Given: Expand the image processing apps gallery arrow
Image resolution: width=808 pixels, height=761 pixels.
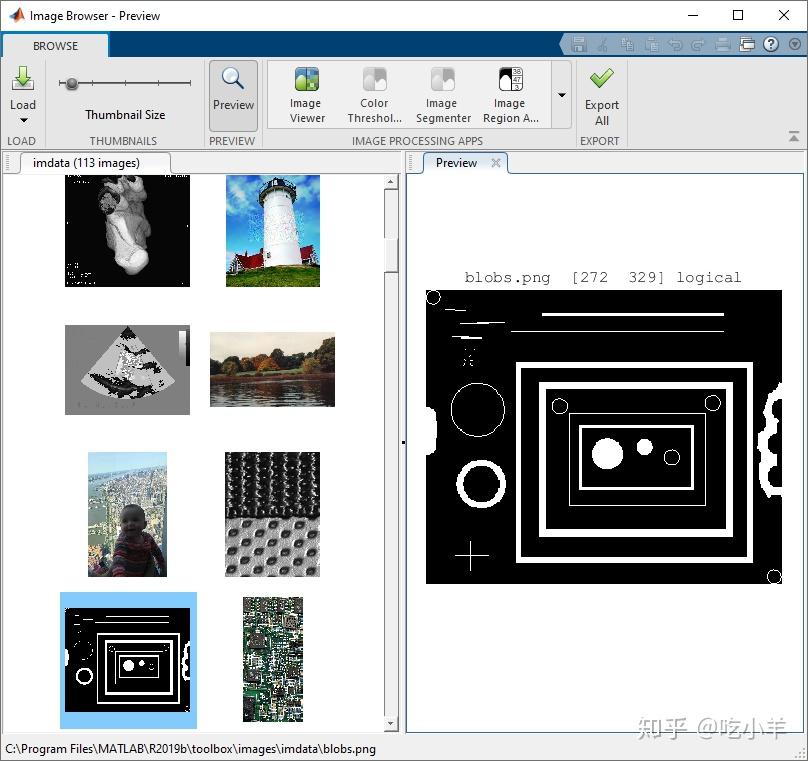Looking at the screenshot, I should click(x=562, y=95).
